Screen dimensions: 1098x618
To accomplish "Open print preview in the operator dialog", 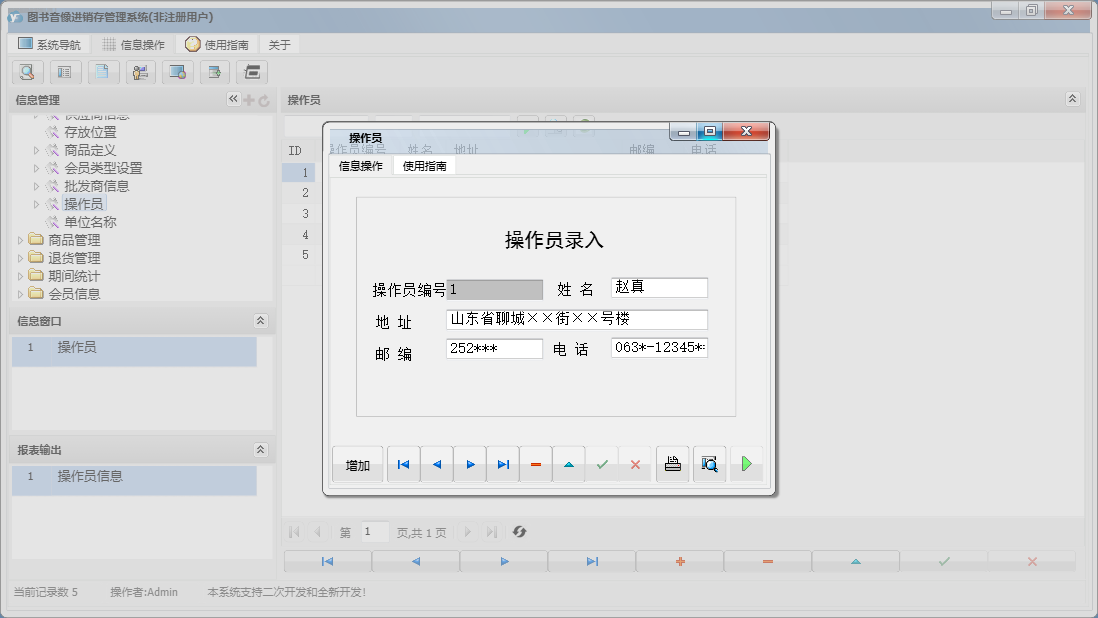I will [x=709, y=463].
